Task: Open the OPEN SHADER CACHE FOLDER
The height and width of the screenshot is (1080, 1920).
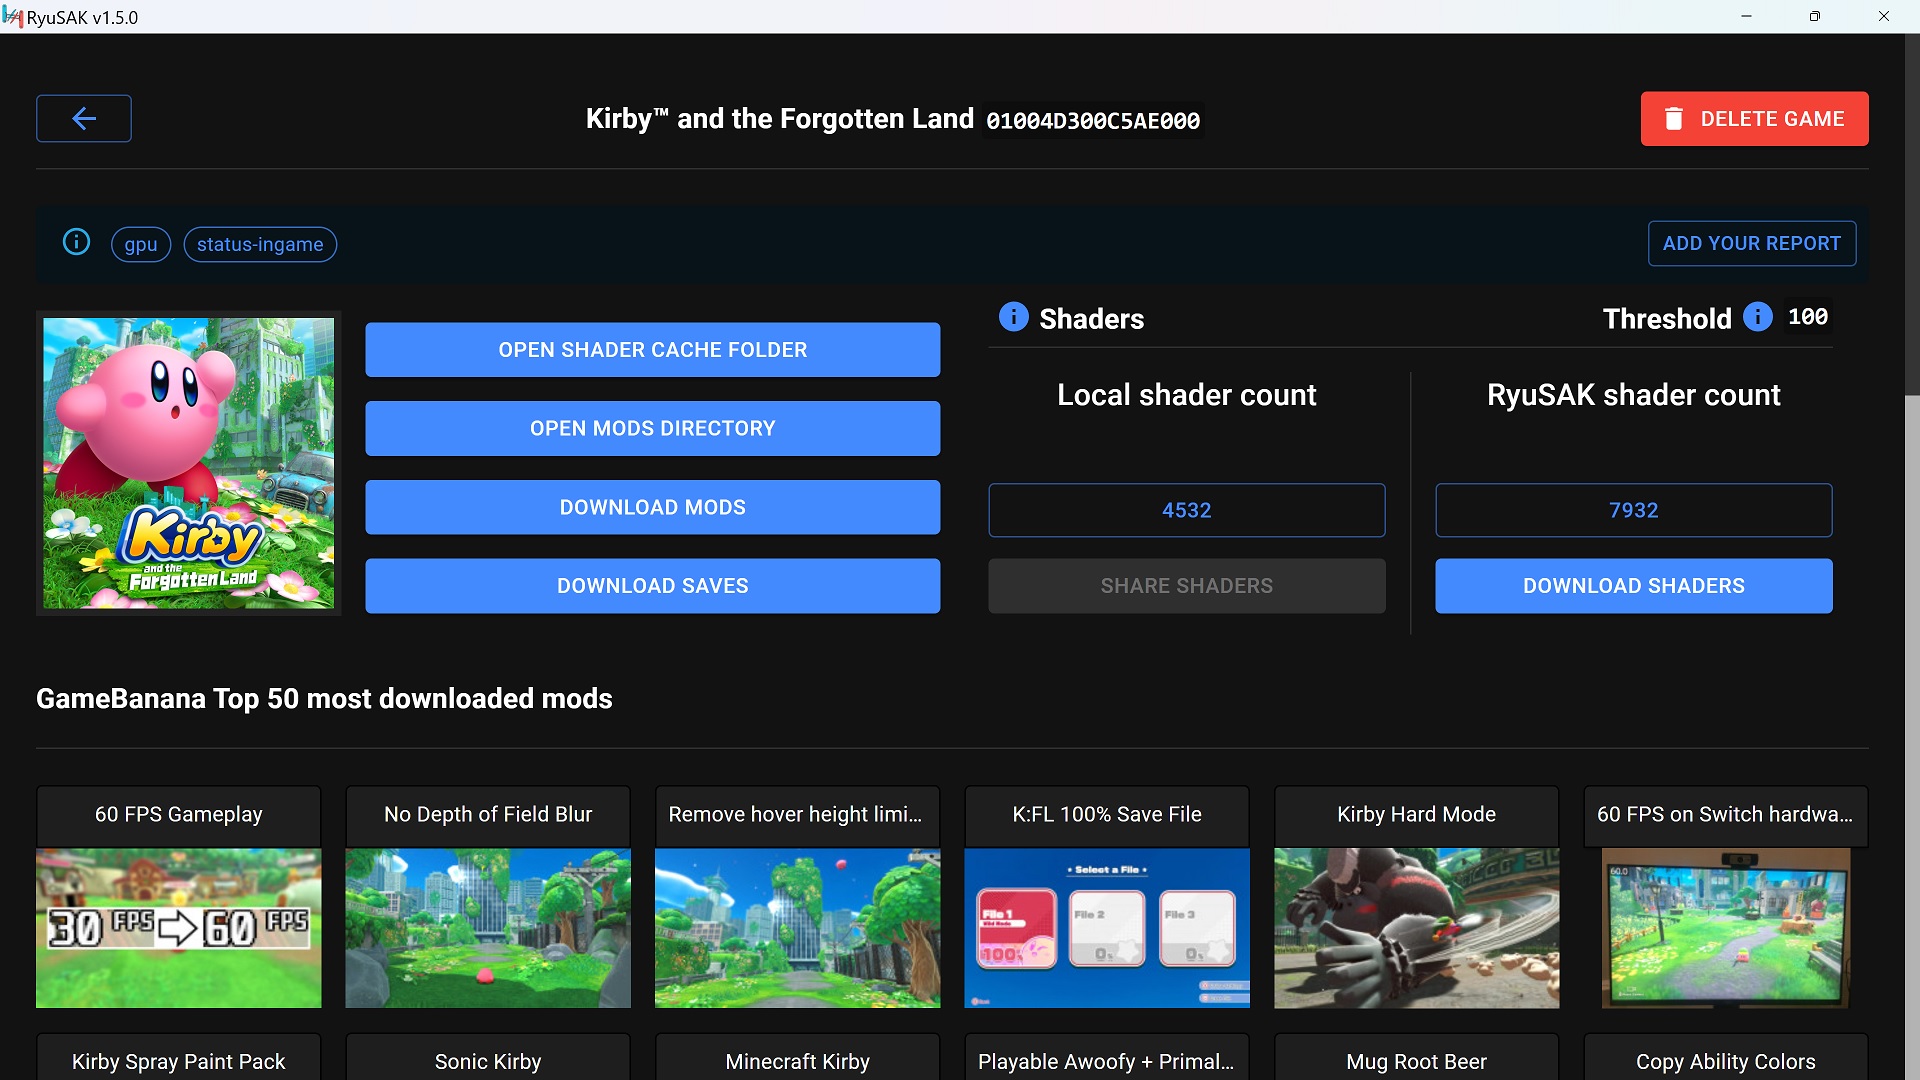Action: pyautogui.click(x=651, y=349)
